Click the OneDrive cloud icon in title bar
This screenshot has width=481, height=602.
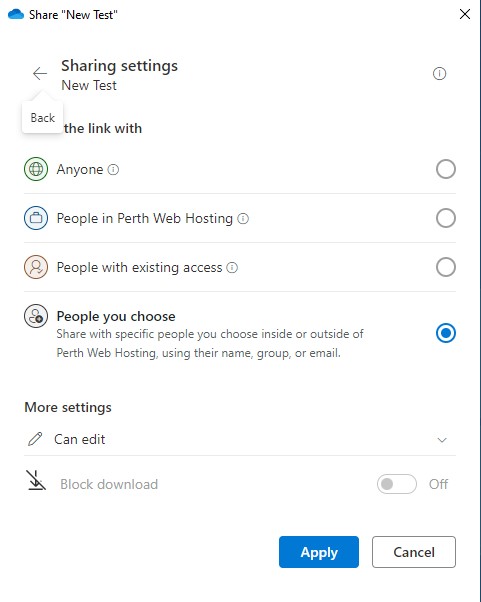pos(16,15)
